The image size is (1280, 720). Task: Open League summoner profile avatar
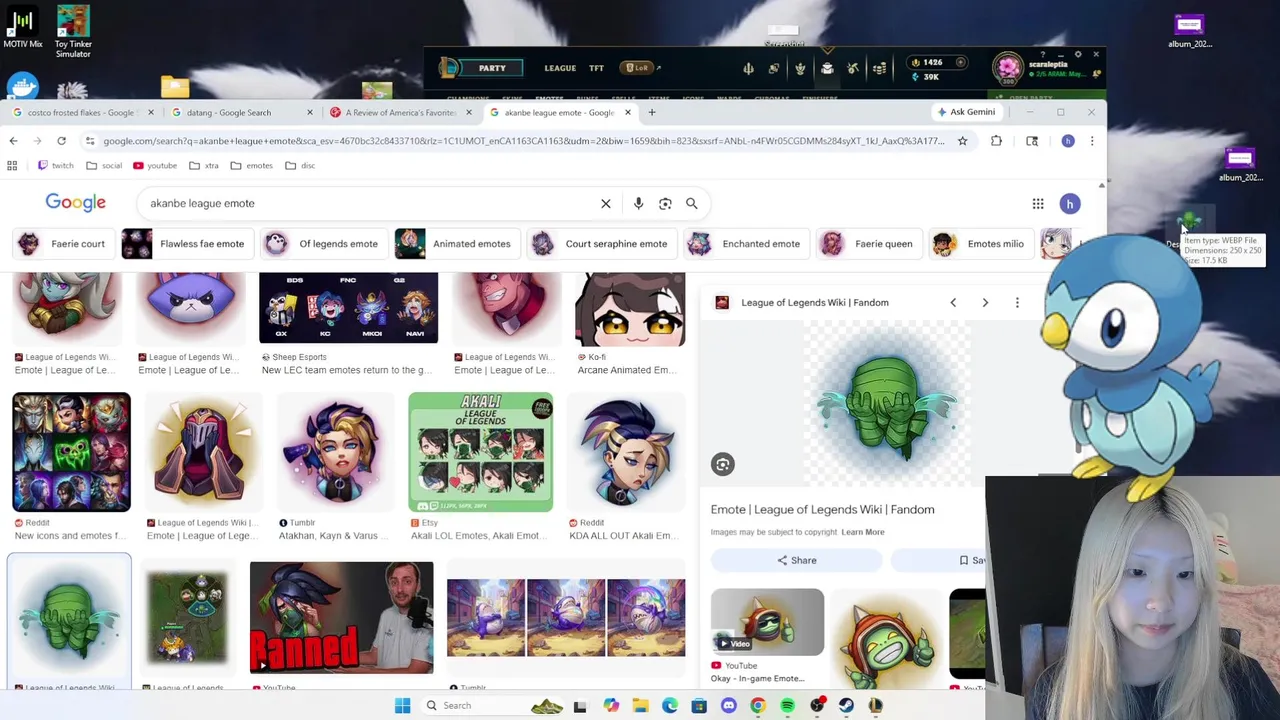(x=1007, y=68)
